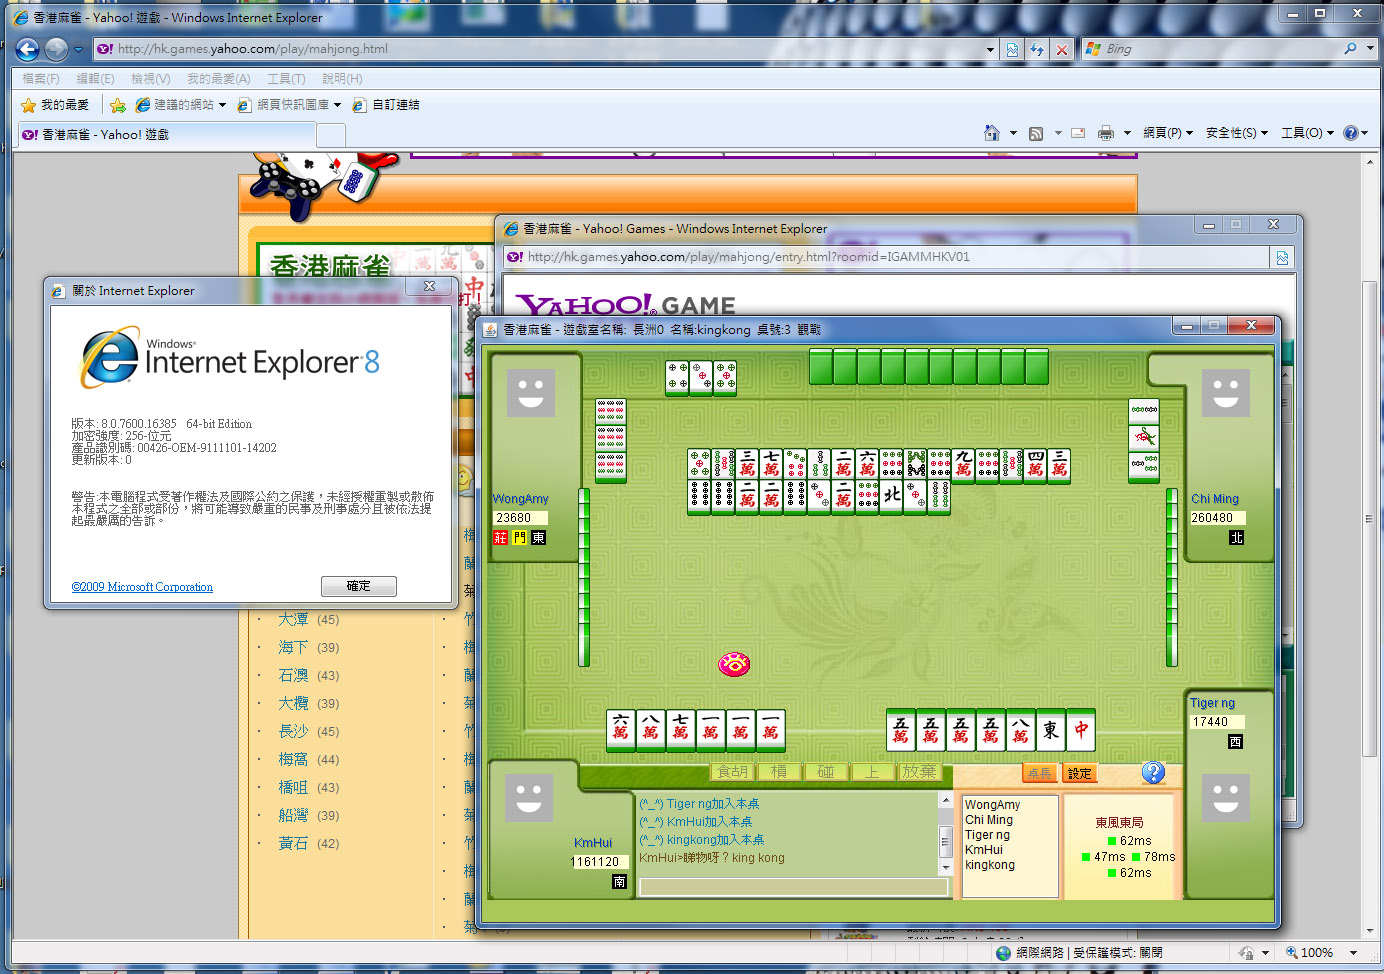This screenshot has height=974, width=1384.
Task: Open compatibility view icon in main address bar
Action: click(1013, 49)
